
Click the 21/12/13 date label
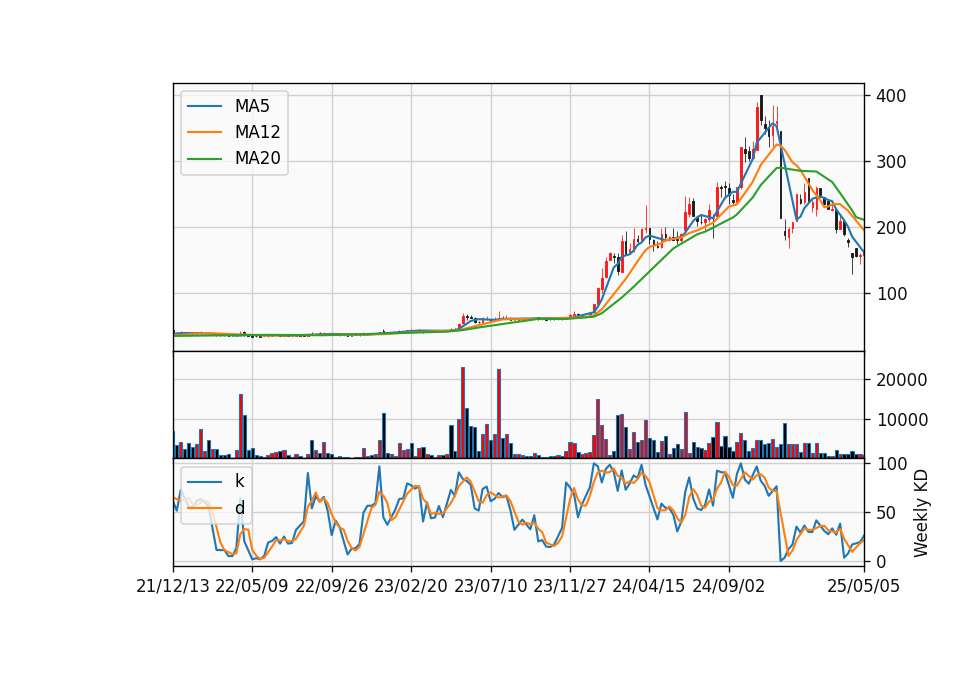[x=173, y=586]
